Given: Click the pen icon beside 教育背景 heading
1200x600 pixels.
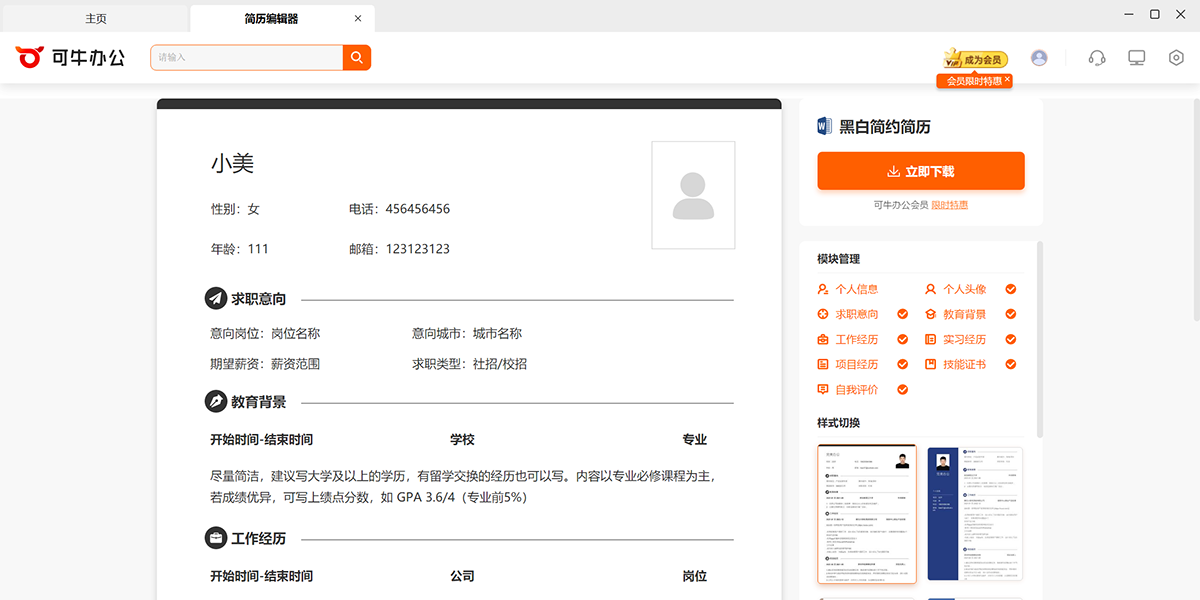Looking at the screenshot, I should (215, 402).
